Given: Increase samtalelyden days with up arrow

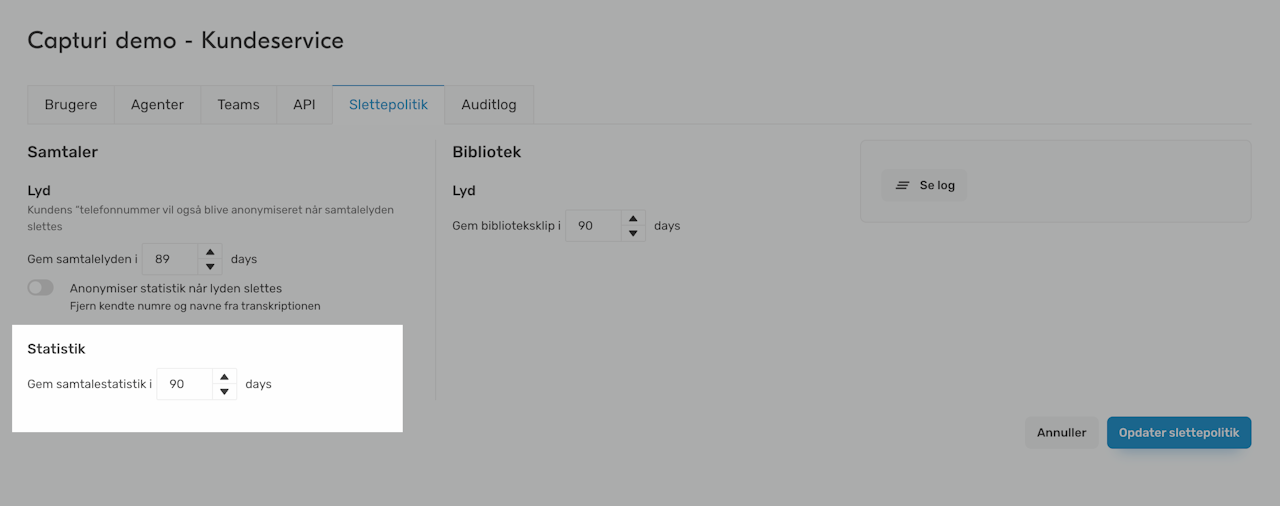Looking at the screenshot, I should pos(210,252).
